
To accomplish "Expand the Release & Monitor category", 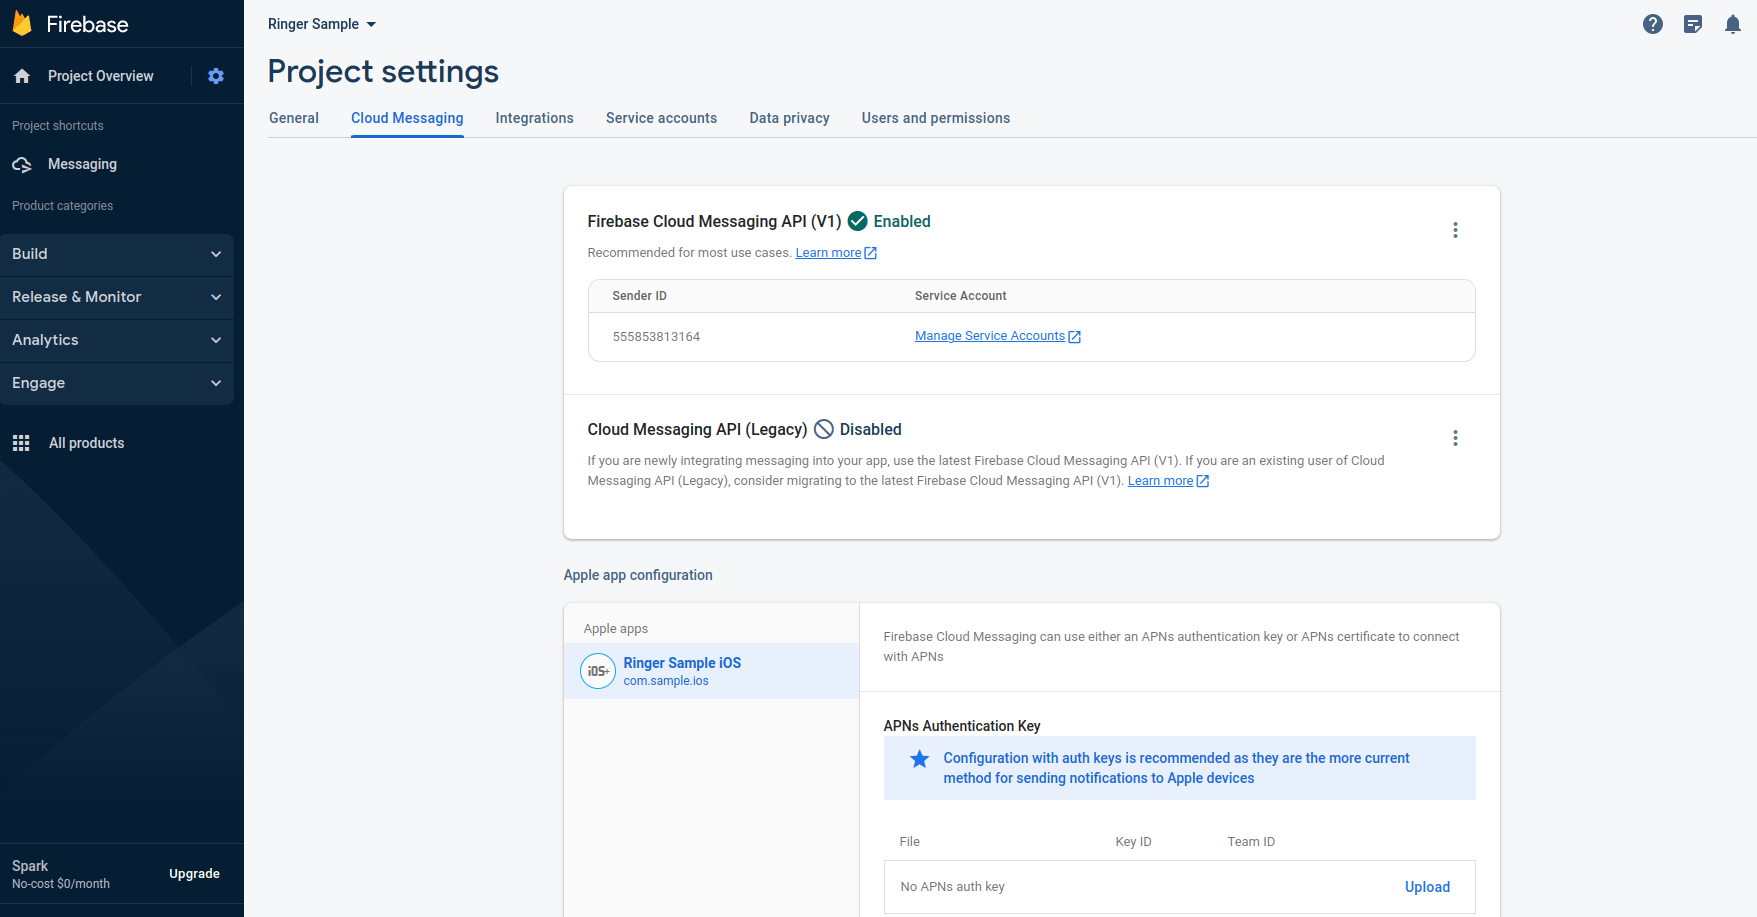I will tap(116, 297).
